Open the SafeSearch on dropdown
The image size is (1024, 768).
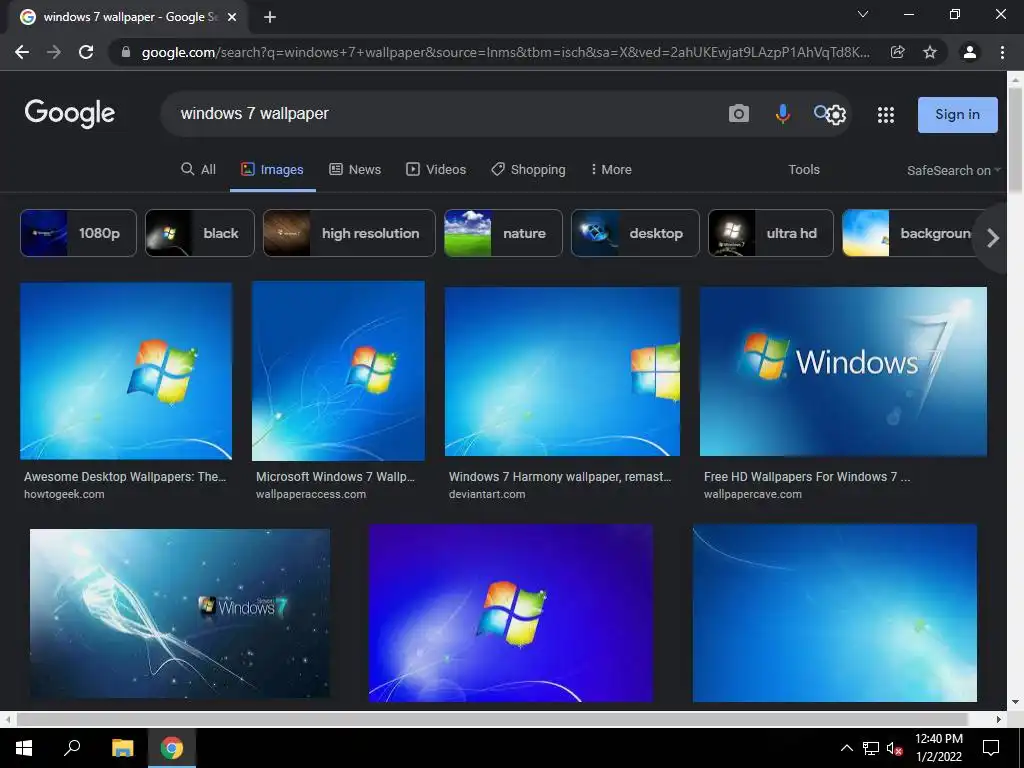click(x=953, y=170)
